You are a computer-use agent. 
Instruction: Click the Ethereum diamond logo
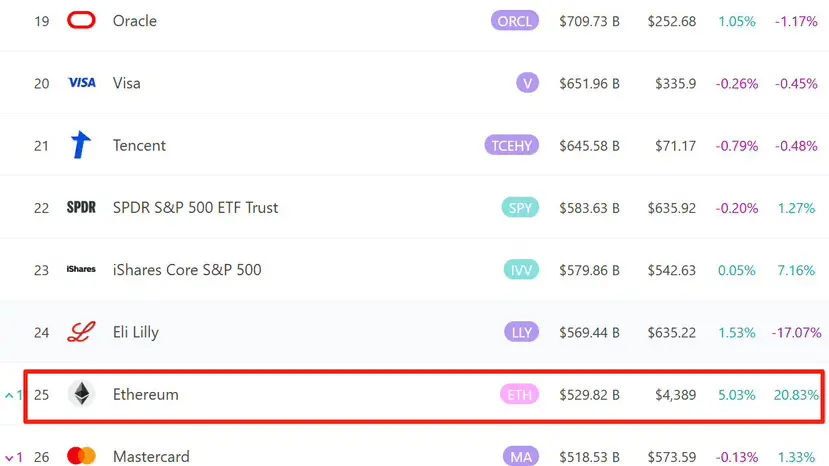click(x=81, y=394)
